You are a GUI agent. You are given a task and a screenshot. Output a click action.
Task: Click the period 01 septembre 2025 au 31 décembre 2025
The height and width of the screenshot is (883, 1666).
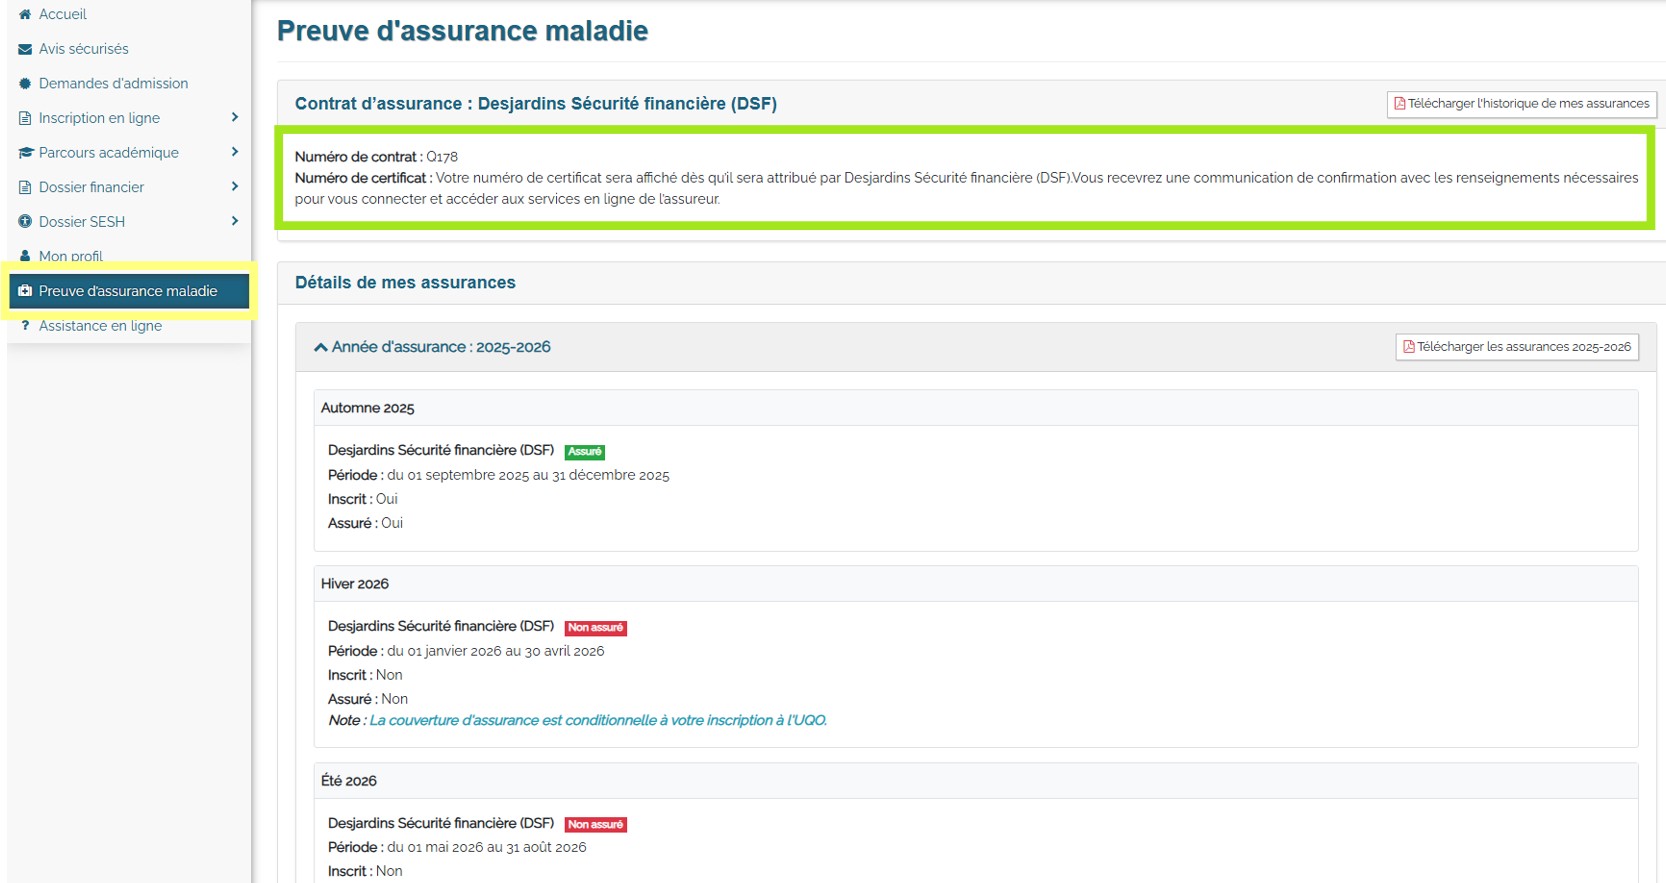pyautogui.click(x=528, y=475)
